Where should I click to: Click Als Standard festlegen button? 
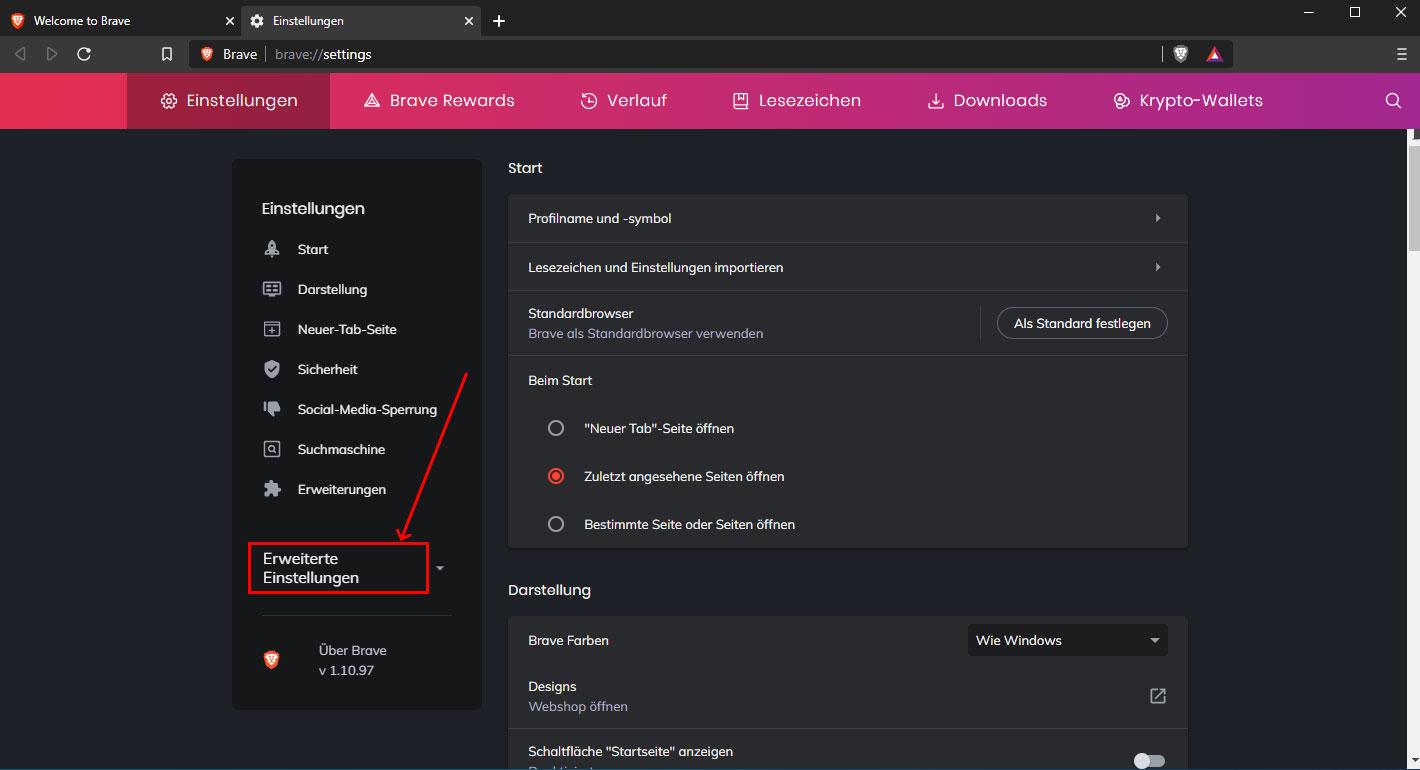[1082, 323]
